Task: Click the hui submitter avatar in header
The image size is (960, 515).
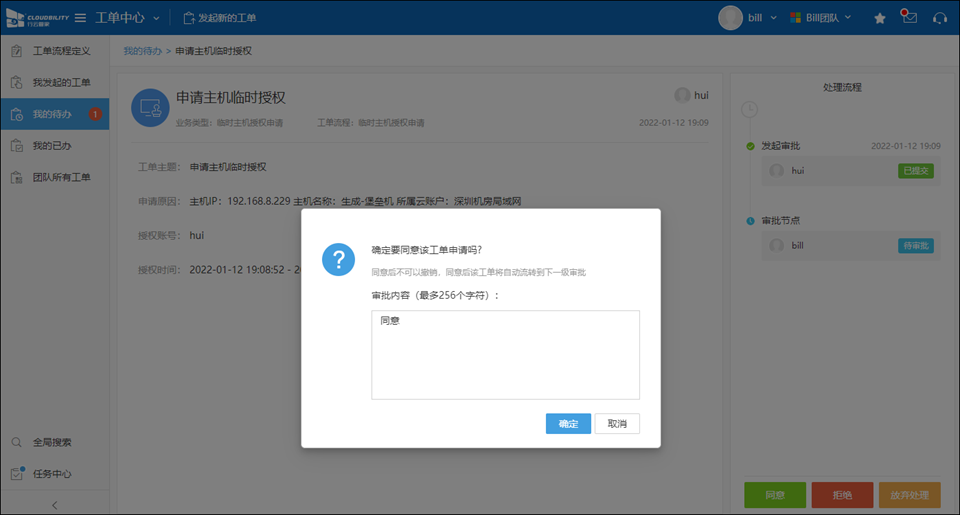Action: (x=682, y=95)
